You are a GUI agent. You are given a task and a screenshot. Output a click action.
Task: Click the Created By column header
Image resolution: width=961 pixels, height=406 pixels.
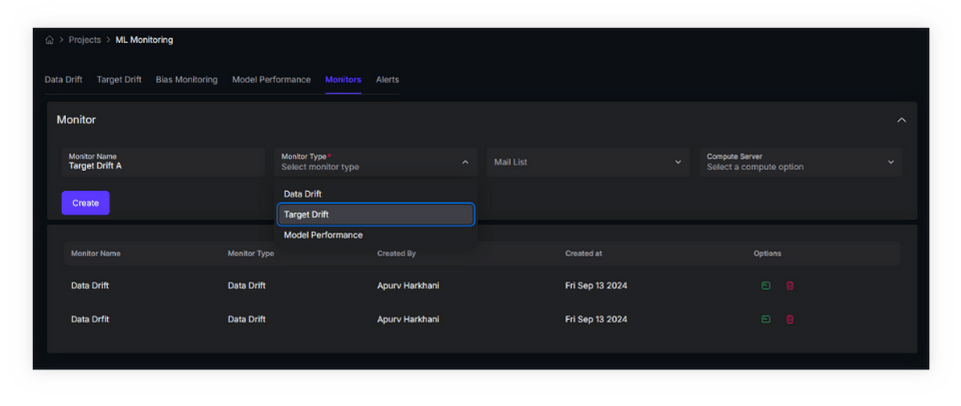396,253
